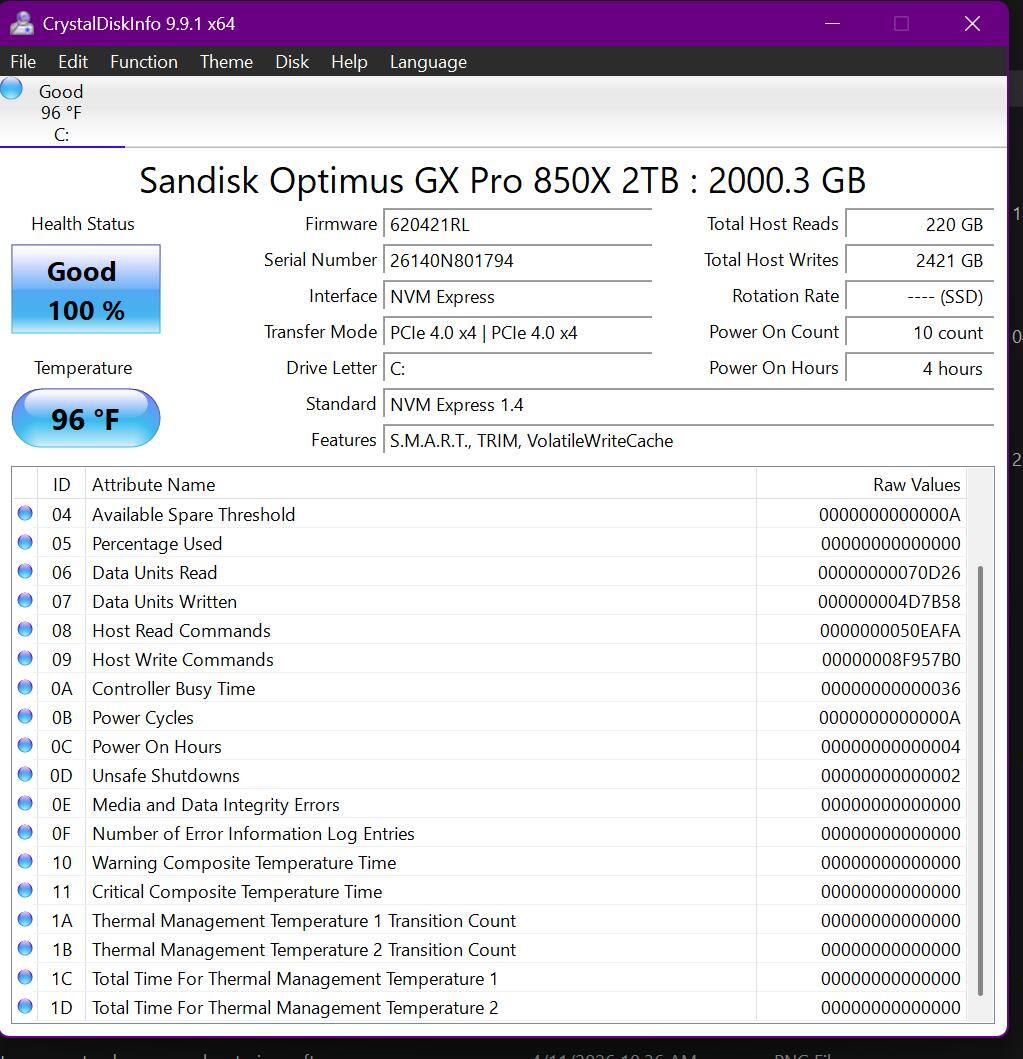This screenshot has height=1059, width=1023.
Task: Select the Host Read Commands attribute name
Action: (x=181, y=631)
